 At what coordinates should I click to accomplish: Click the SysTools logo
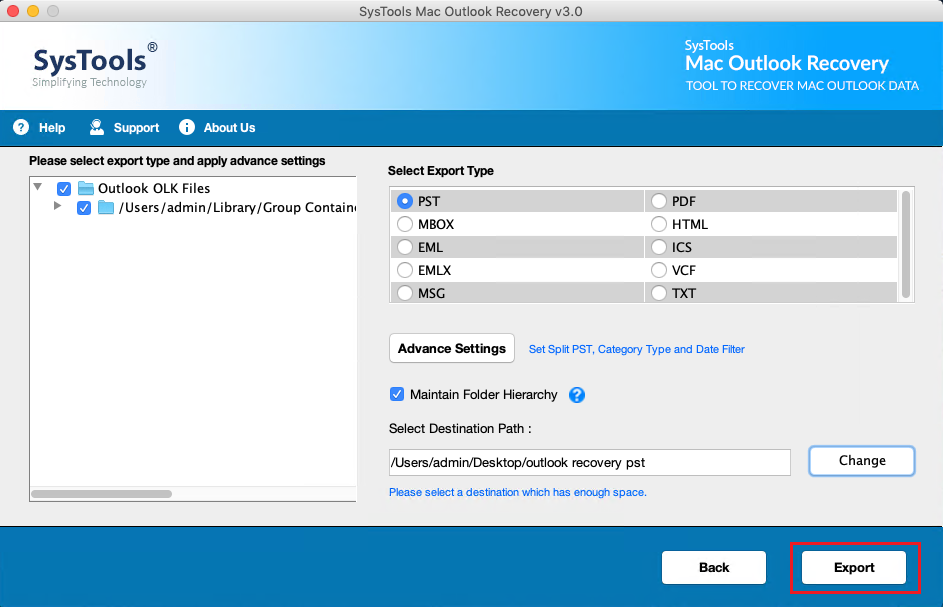tap(94, 64)
